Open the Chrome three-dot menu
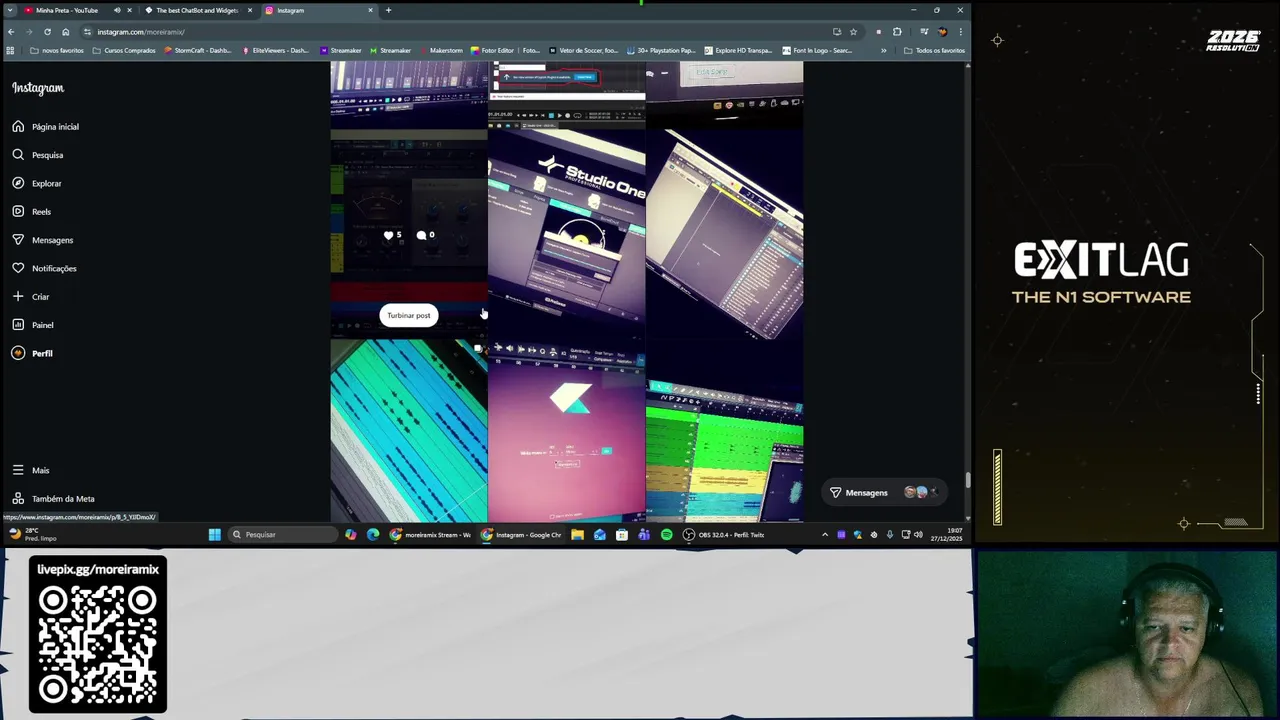The width and height of the screenshot is (1280, 720). 961,31
